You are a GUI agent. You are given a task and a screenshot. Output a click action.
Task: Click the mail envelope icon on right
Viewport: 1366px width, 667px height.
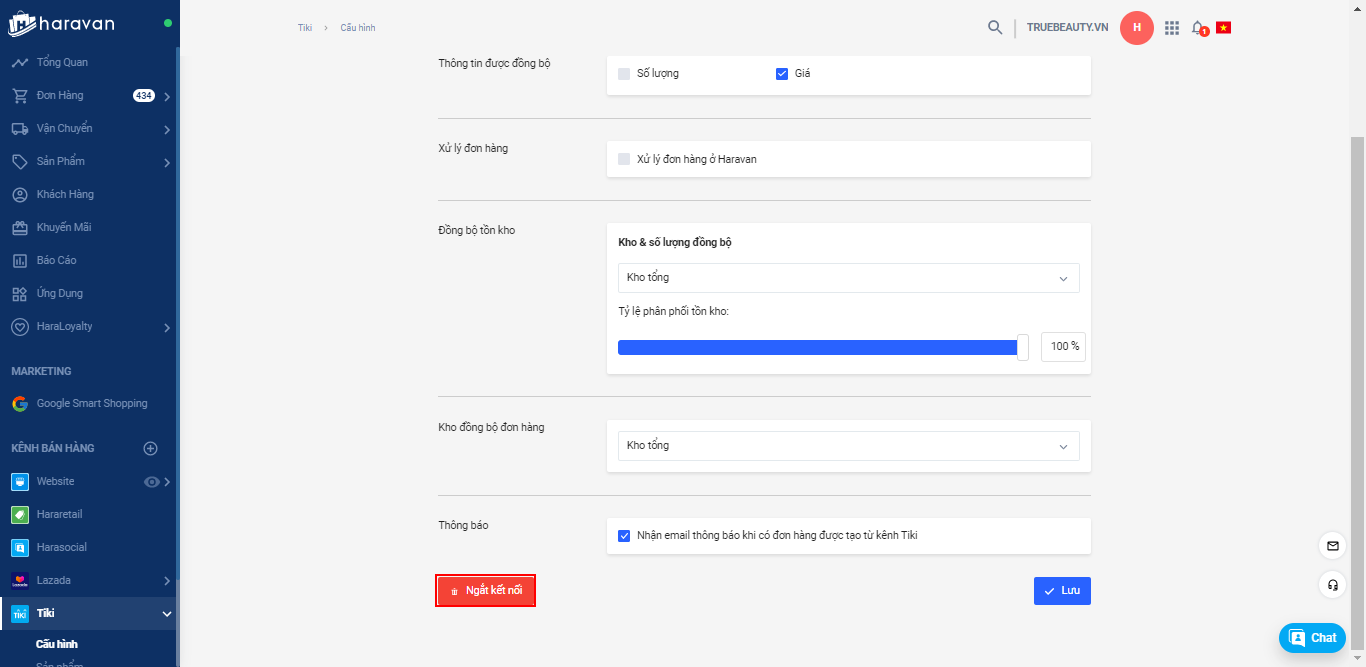pyautogui.click(x=1332, y=546)
